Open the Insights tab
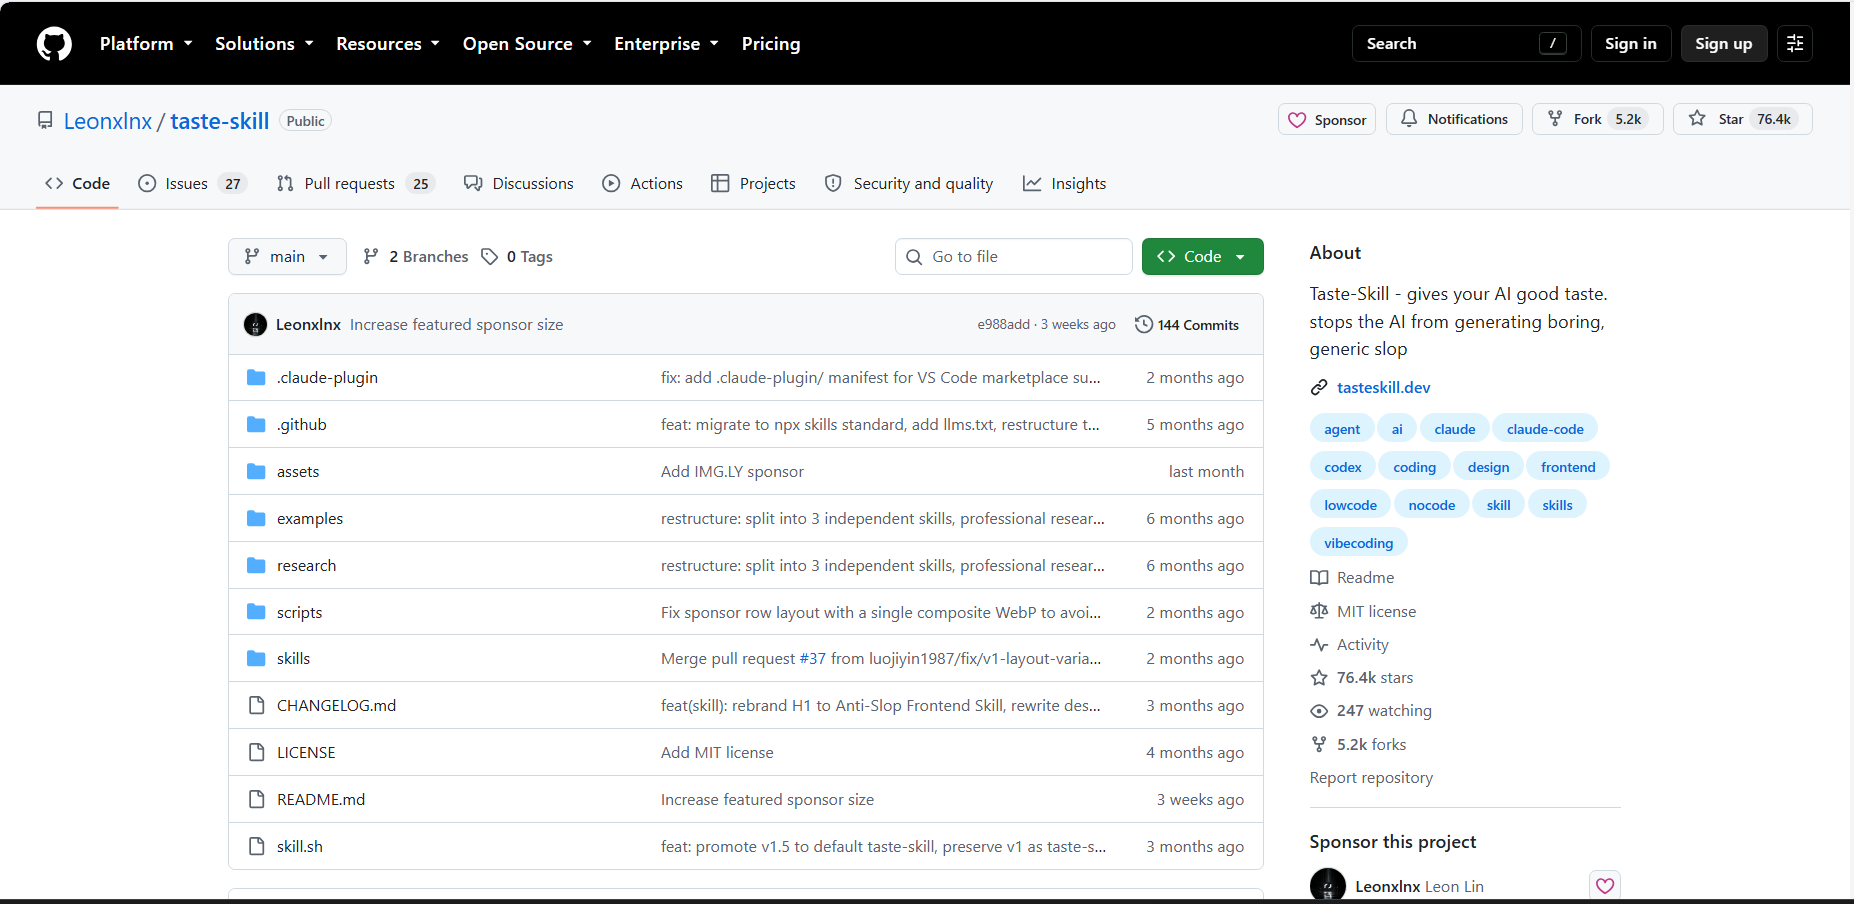Screen dimensions: 1854x904 pos(1065,183)
